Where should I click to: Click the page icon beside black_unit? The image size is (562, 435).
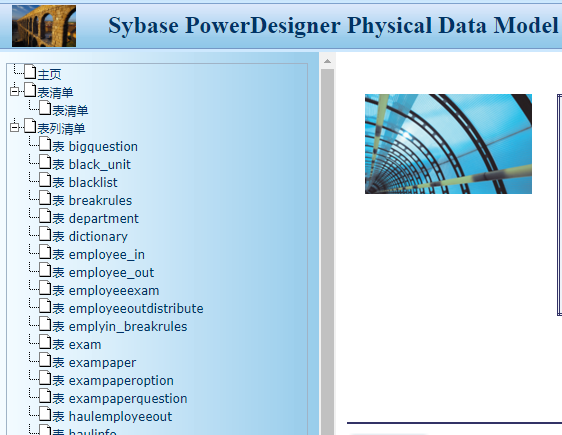[x=45, y=162]
